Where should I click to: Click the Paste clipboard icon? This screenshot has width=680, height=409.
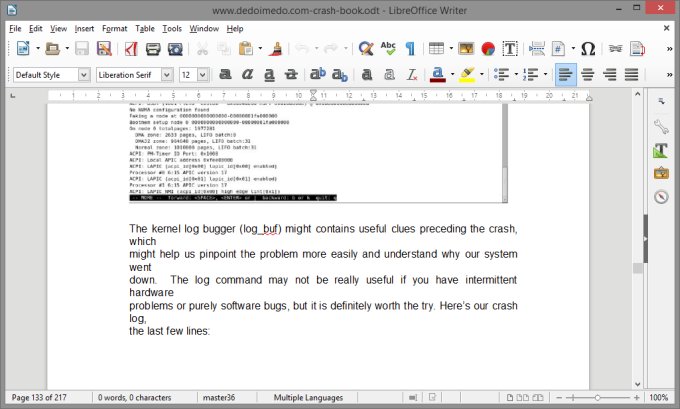246,49
